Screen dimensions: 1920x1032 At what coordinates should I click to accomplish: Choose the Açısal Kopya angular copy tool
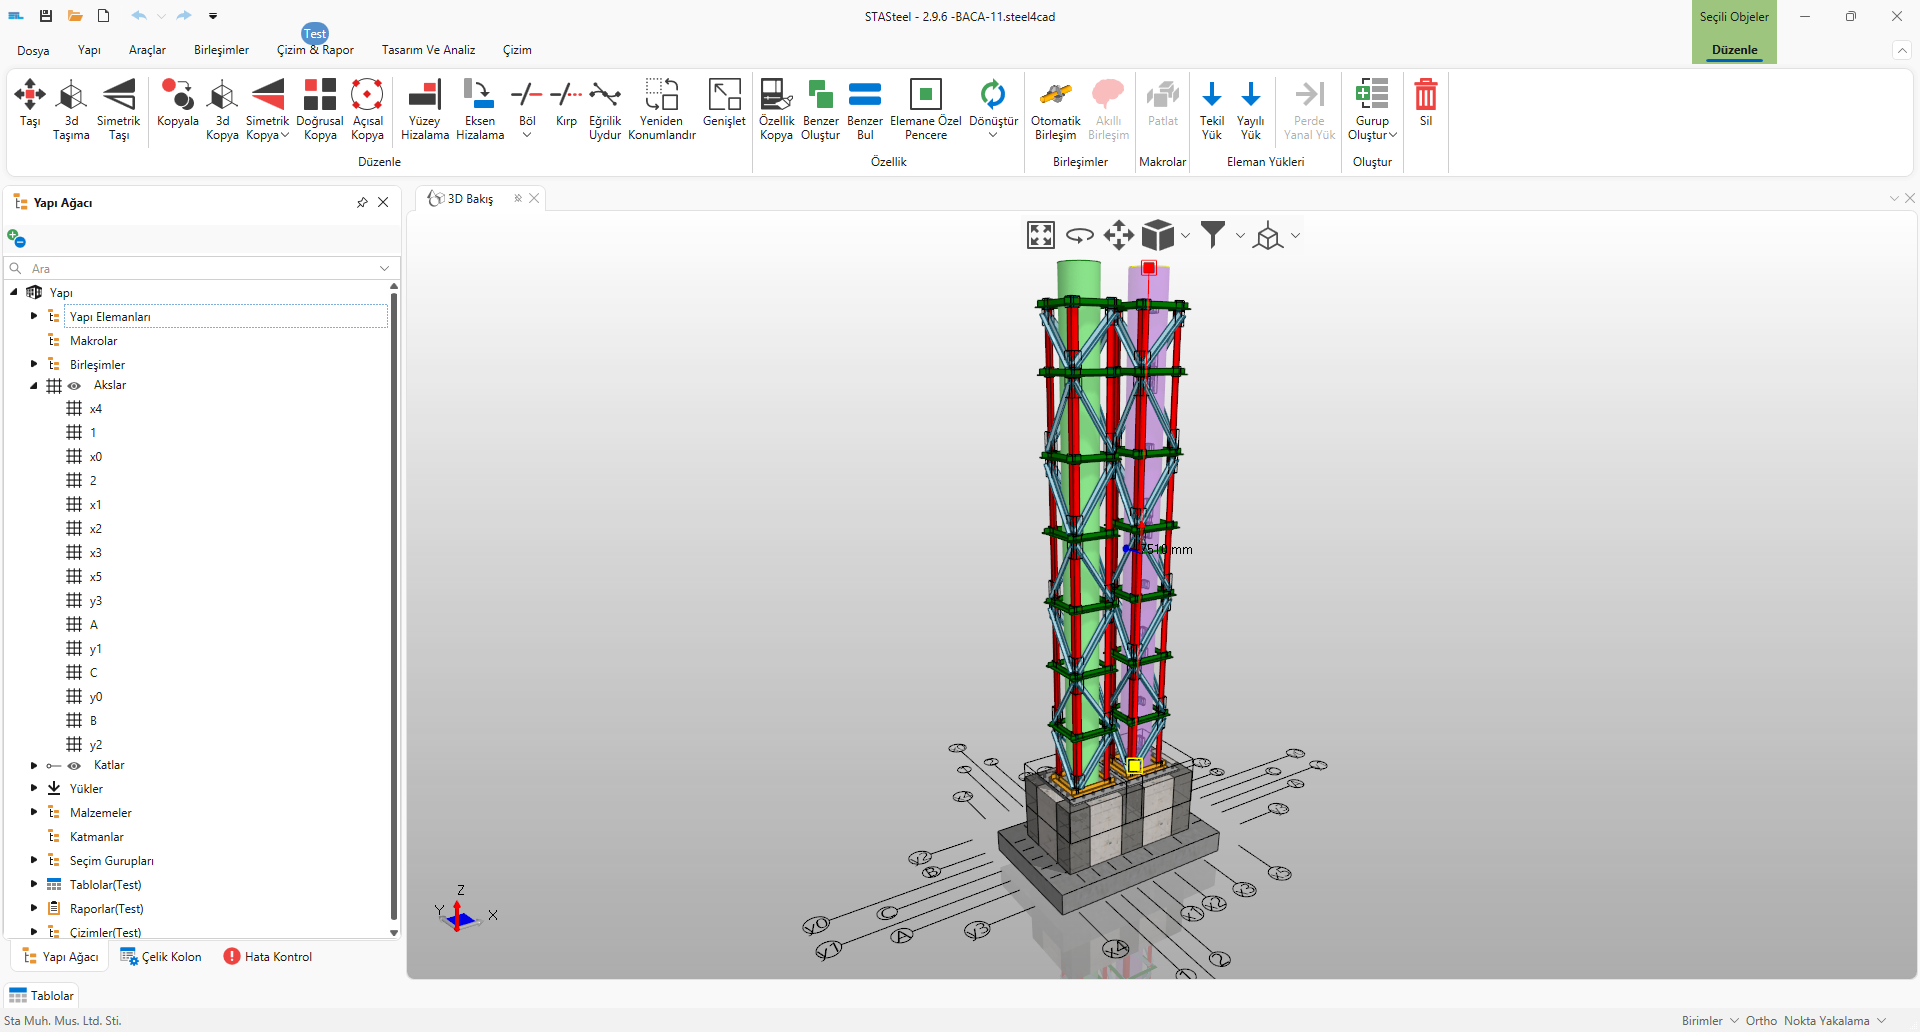click(x=367, y=96)
